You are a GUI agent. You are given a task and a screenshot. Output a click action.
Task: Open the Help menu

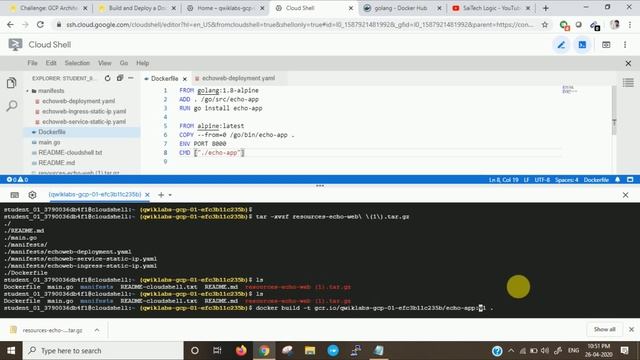tap(142, 63)
